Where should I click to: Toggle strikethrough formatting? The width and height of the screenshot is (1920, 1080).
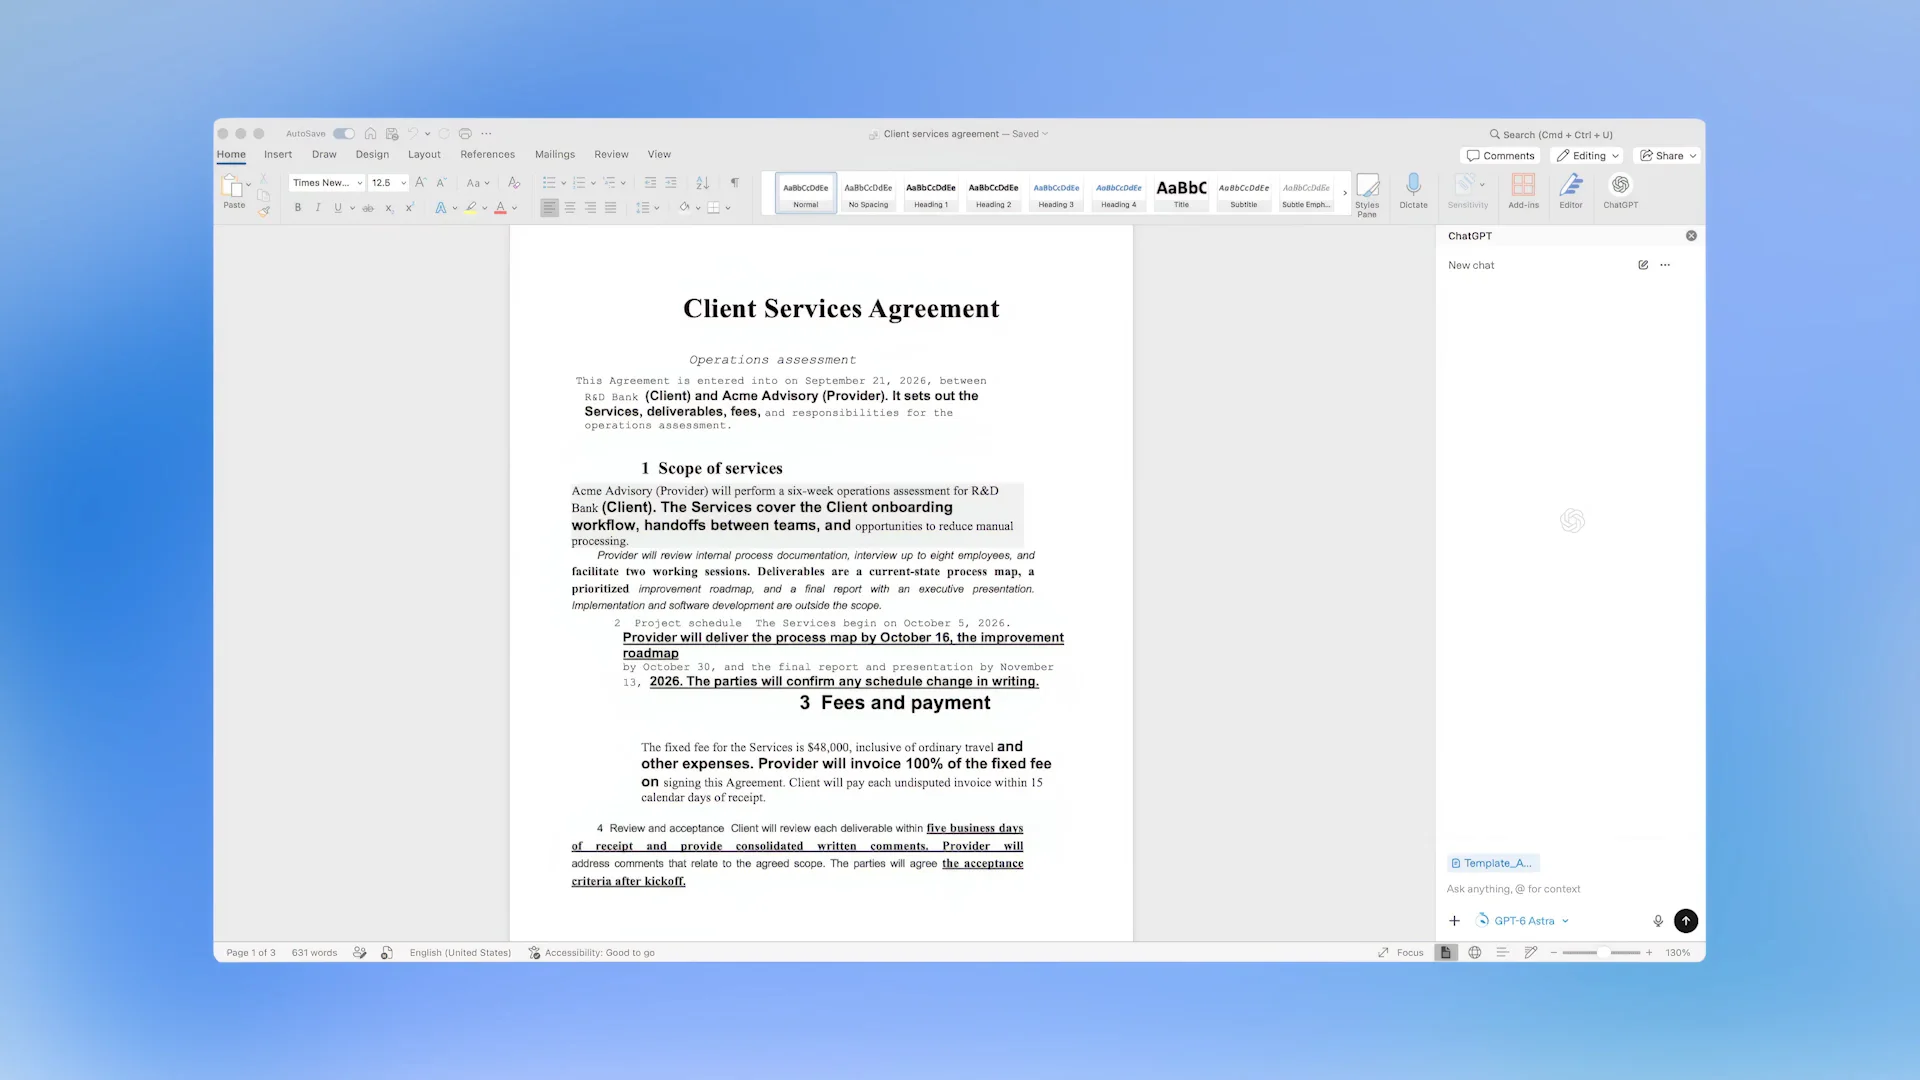368,208
